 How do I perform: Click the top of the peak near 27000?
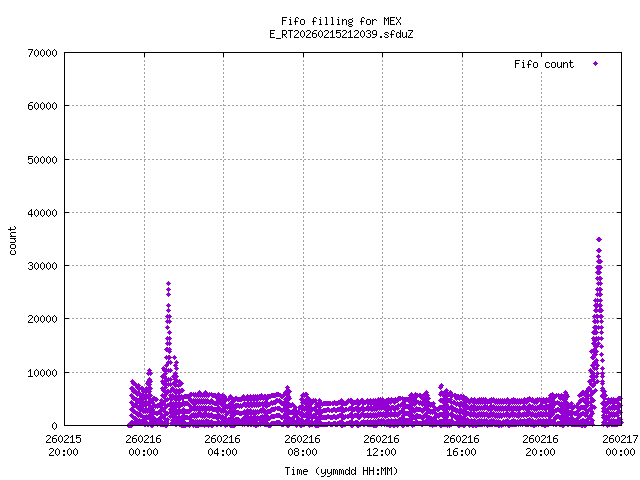(168, 284)
